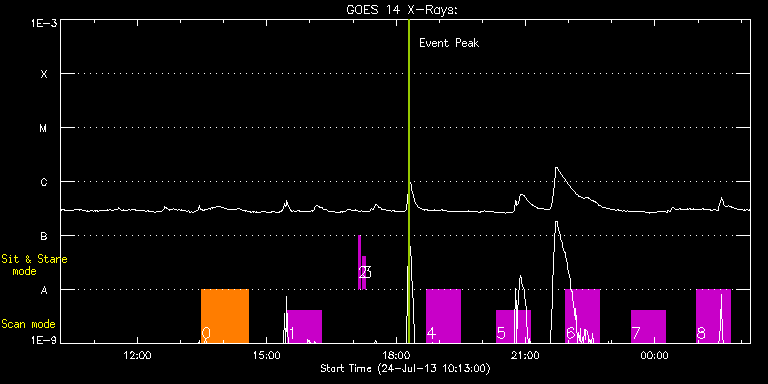Click the C flare class axis label
This screenshot has height=384, width=768.
pos(44,182)
